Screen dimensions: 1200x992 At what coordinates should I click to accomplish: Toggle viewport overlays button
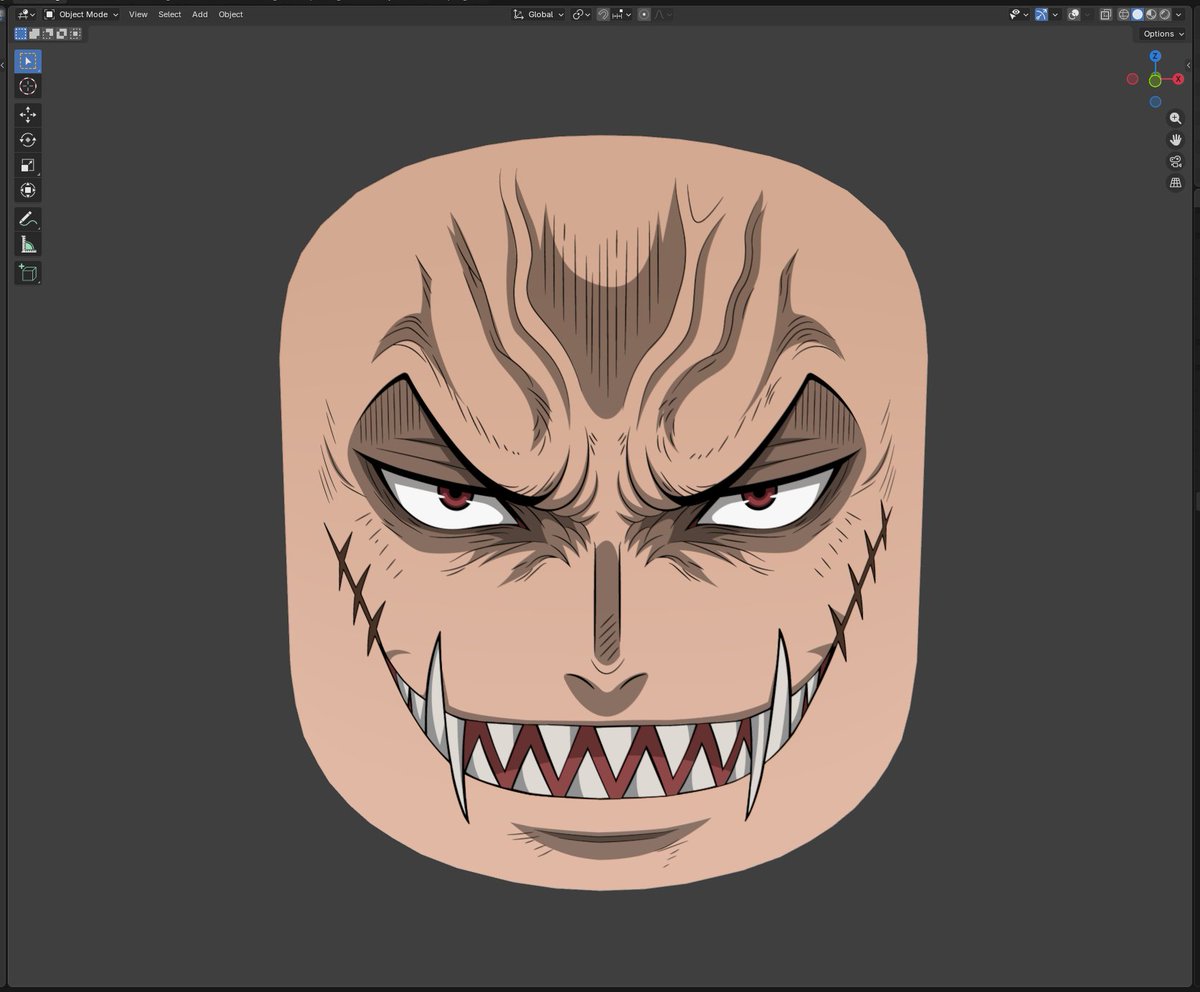[x=1073, y=14]
